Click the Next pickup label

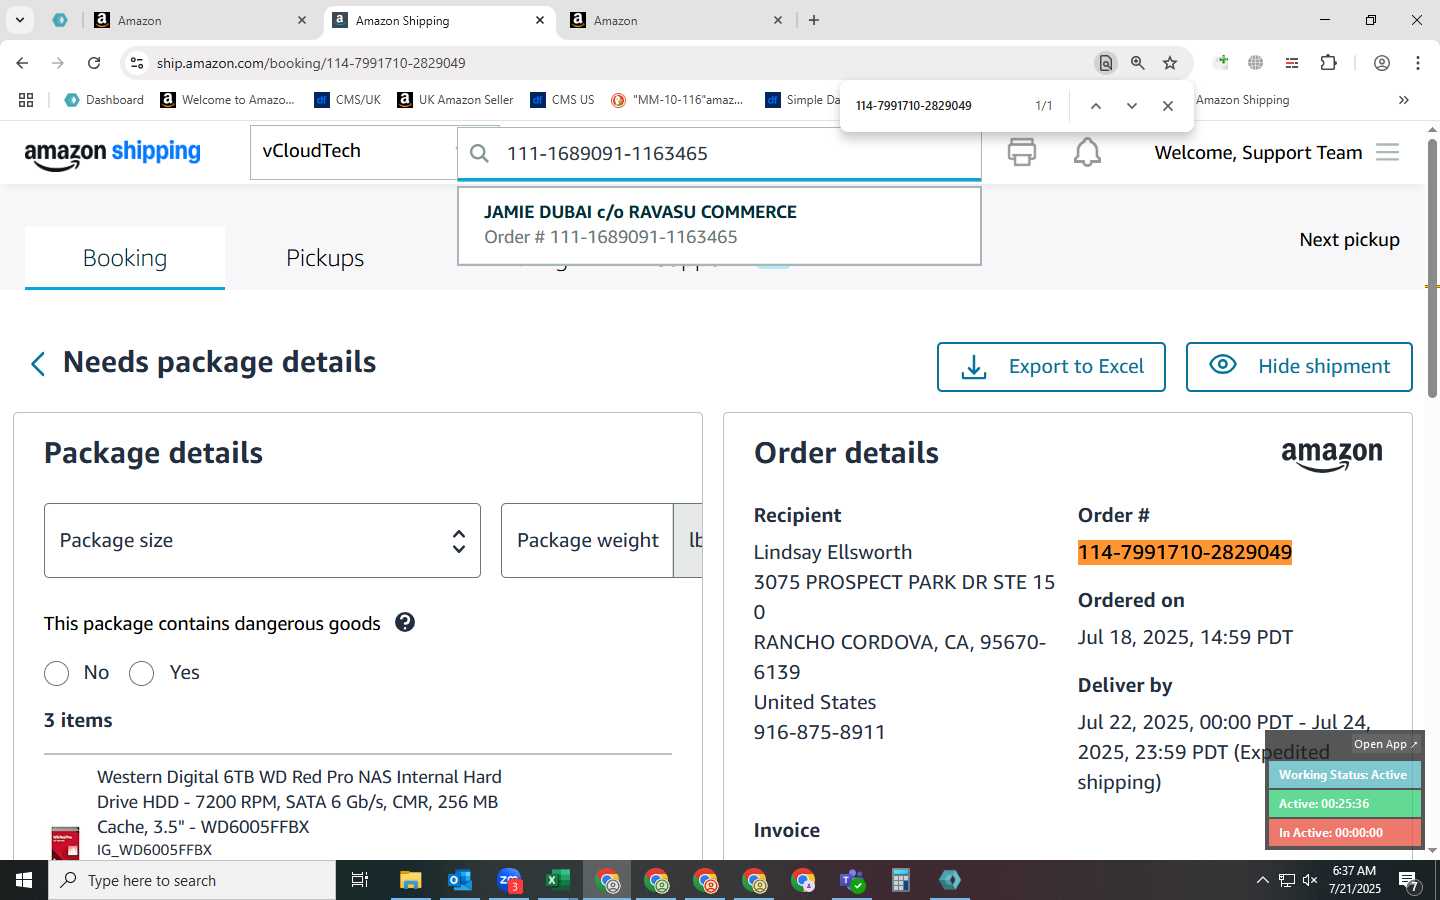(x=1349, y=239)
